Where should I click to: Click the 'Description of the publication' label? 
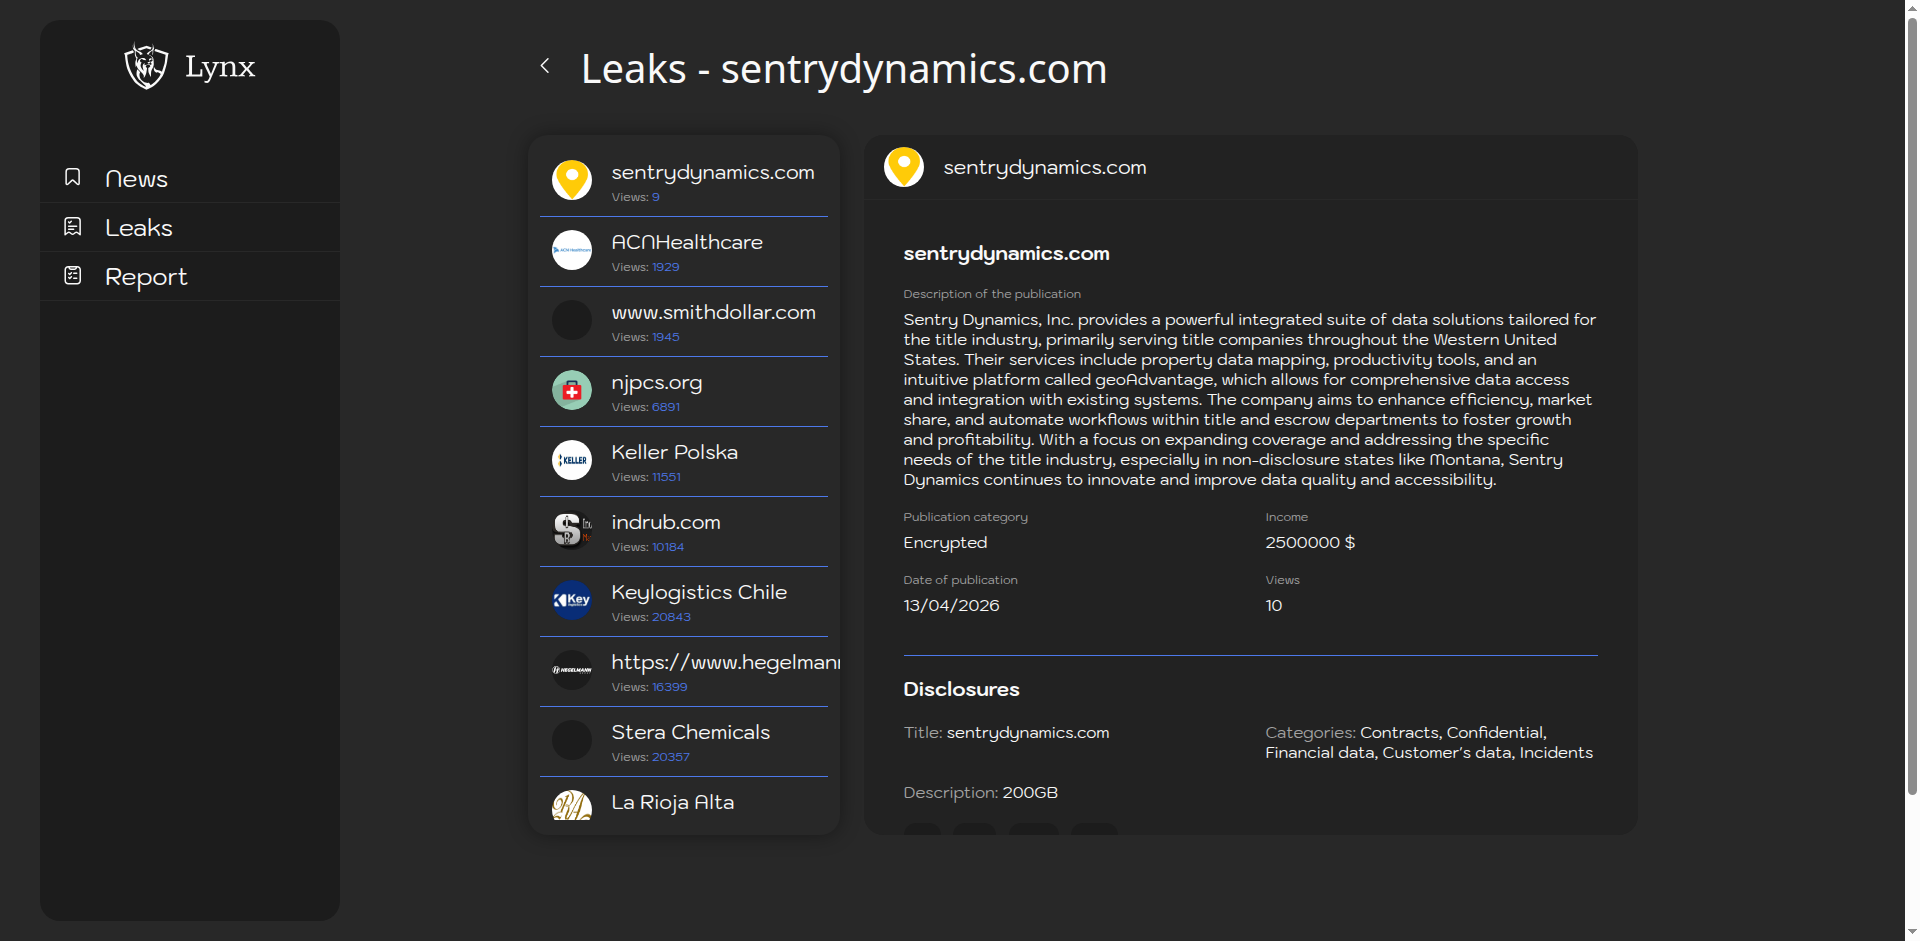pyautogui.click(x=992, y=294)
